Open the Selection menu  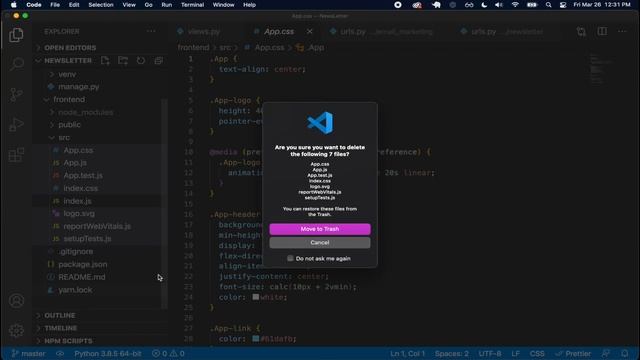(101, 5)
